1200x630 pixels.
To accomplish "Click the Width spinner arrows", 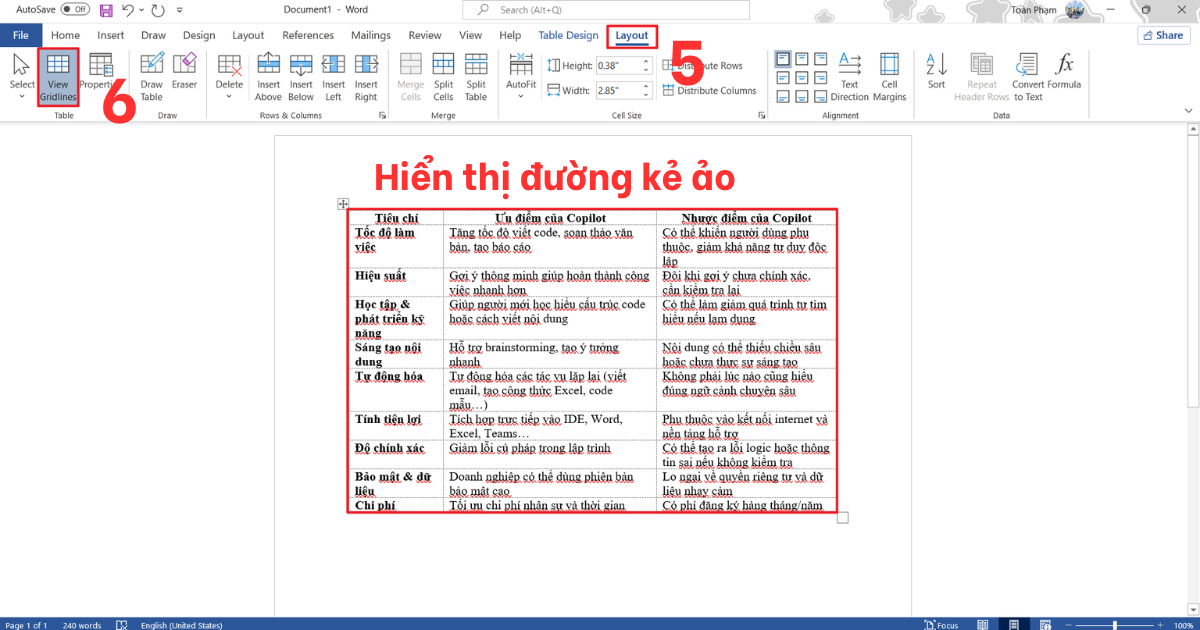I will pos(645,90).
